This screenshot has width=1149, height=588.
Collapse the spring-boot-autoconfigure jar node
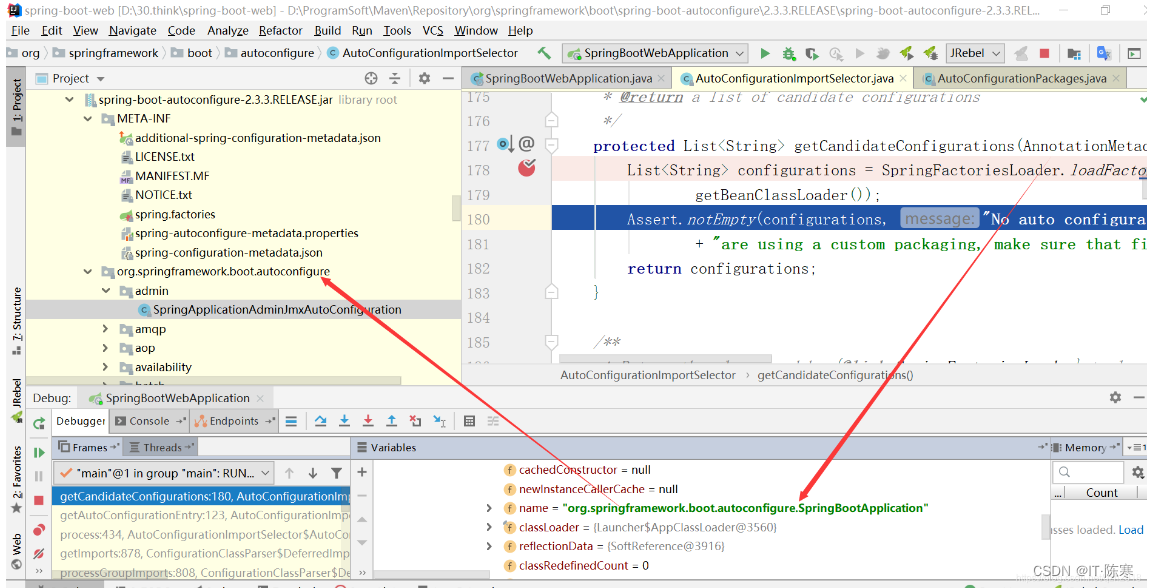coord(70,100)
